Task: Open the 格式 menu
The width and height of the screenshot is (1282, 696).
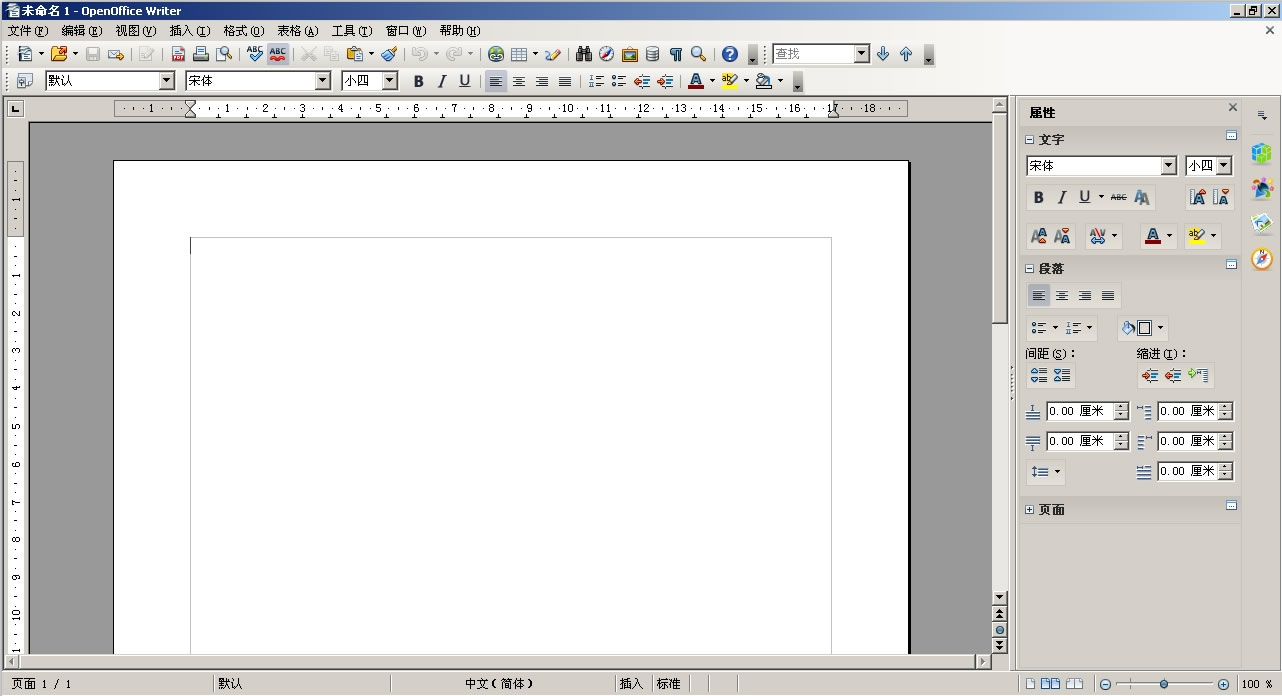Action: pyautogui.click(x=243, y=31)
